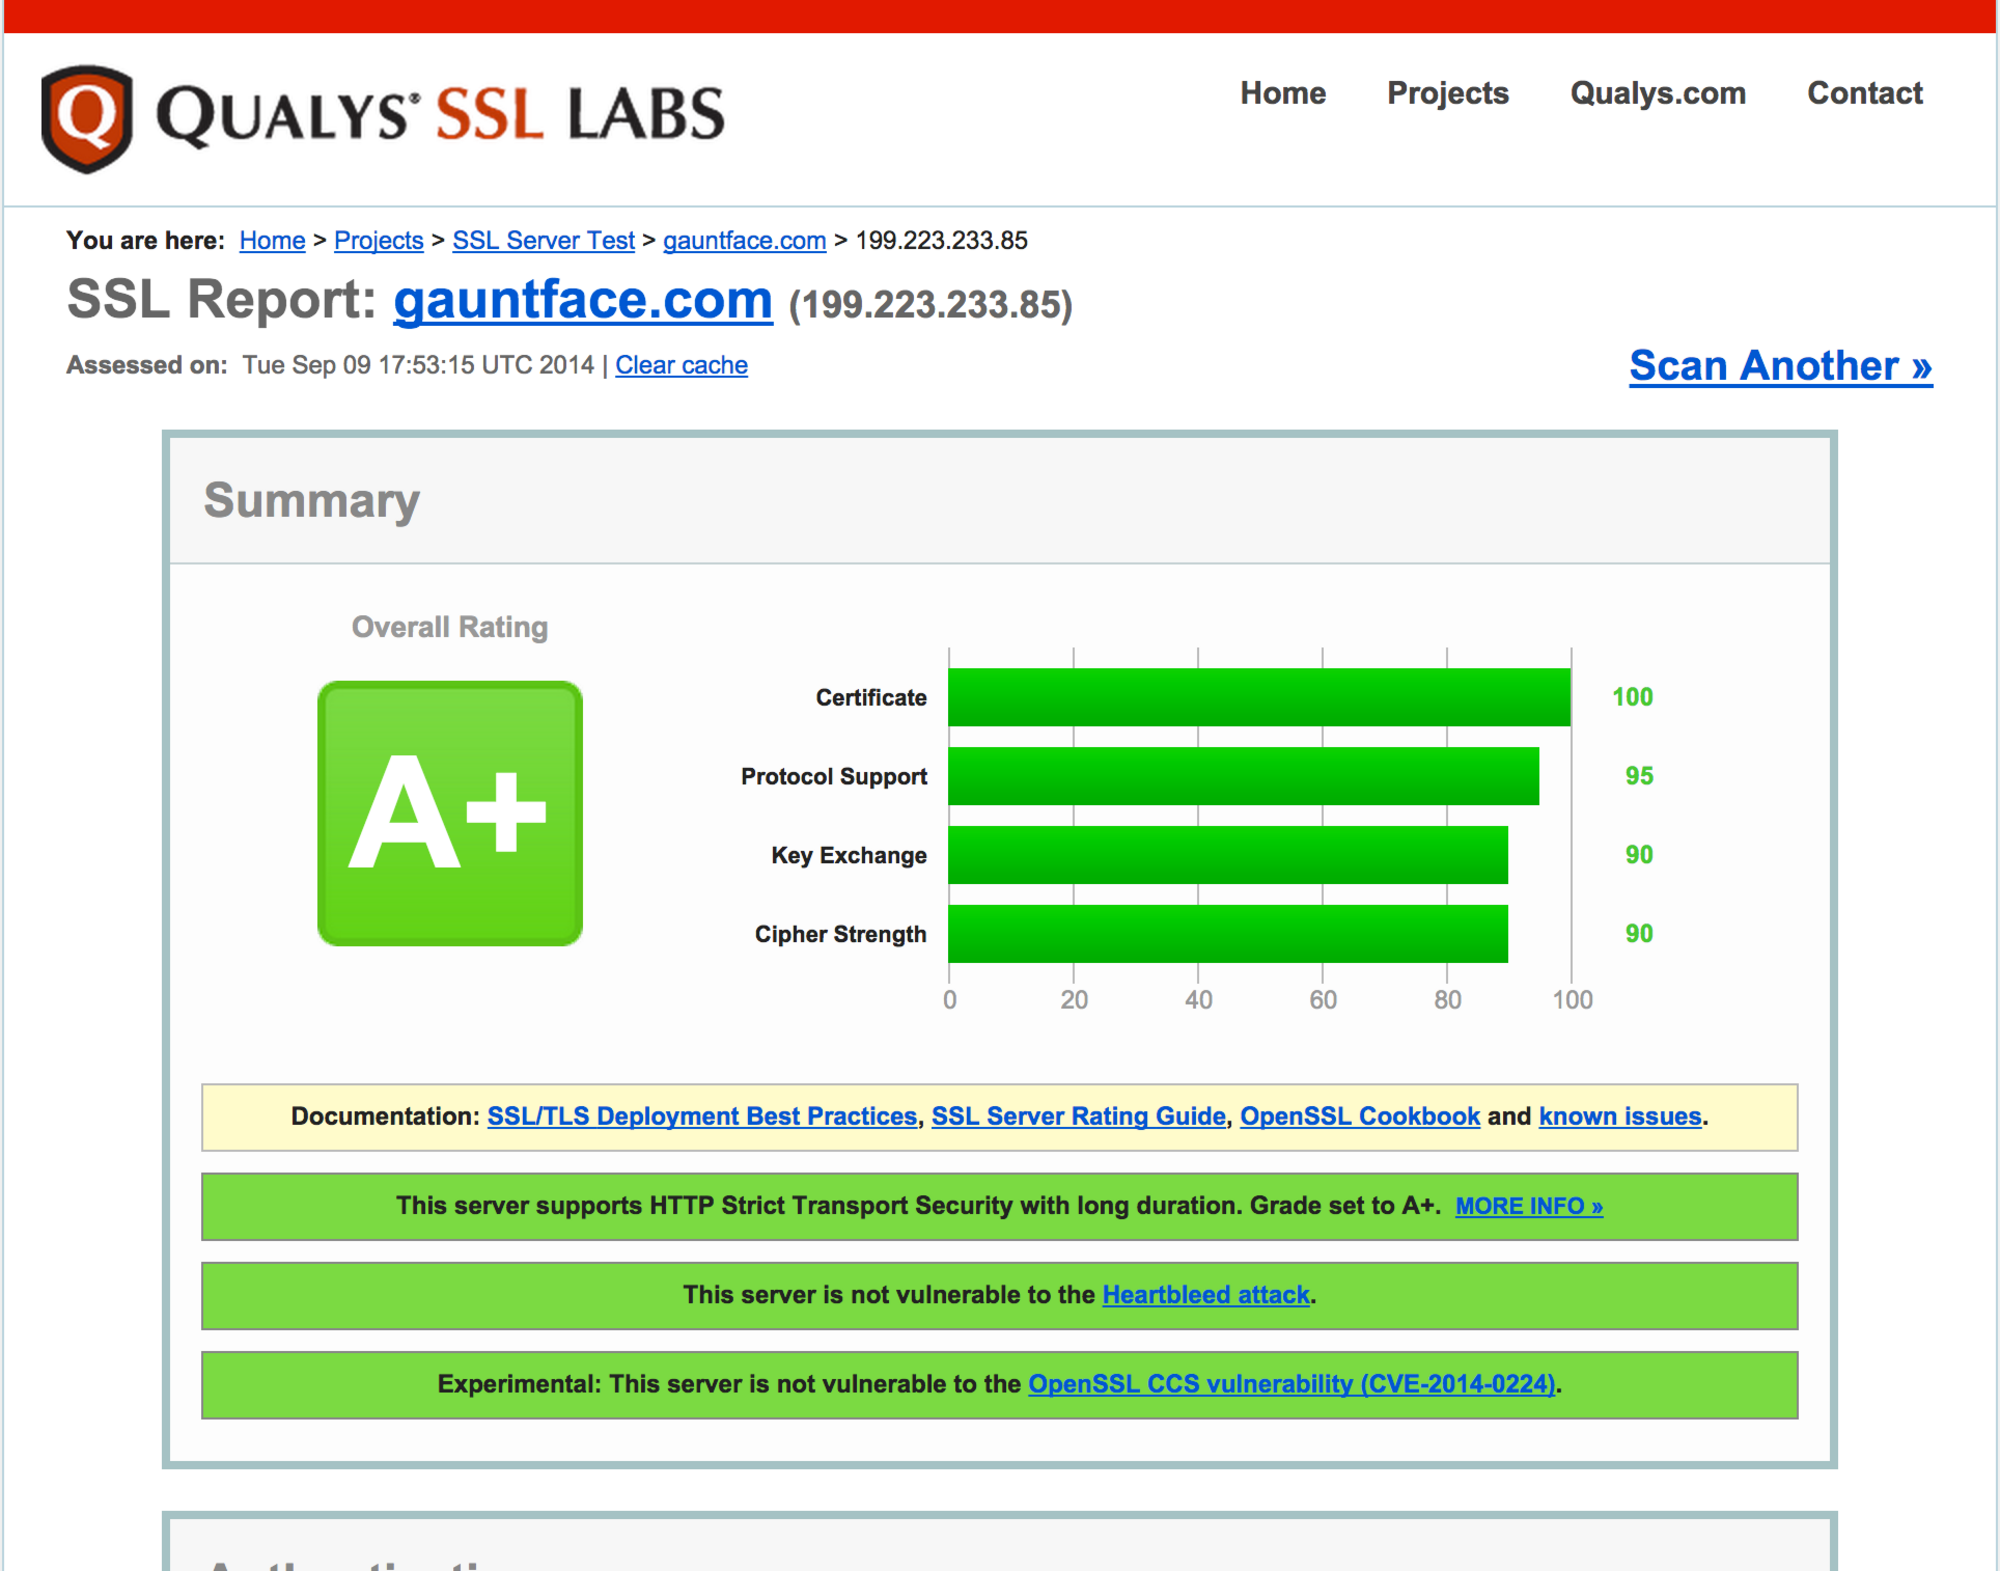This screenshot has width=2000, height=1571.
Task: Follow the Projects breadcrumb link
Action: click(379, 240)
